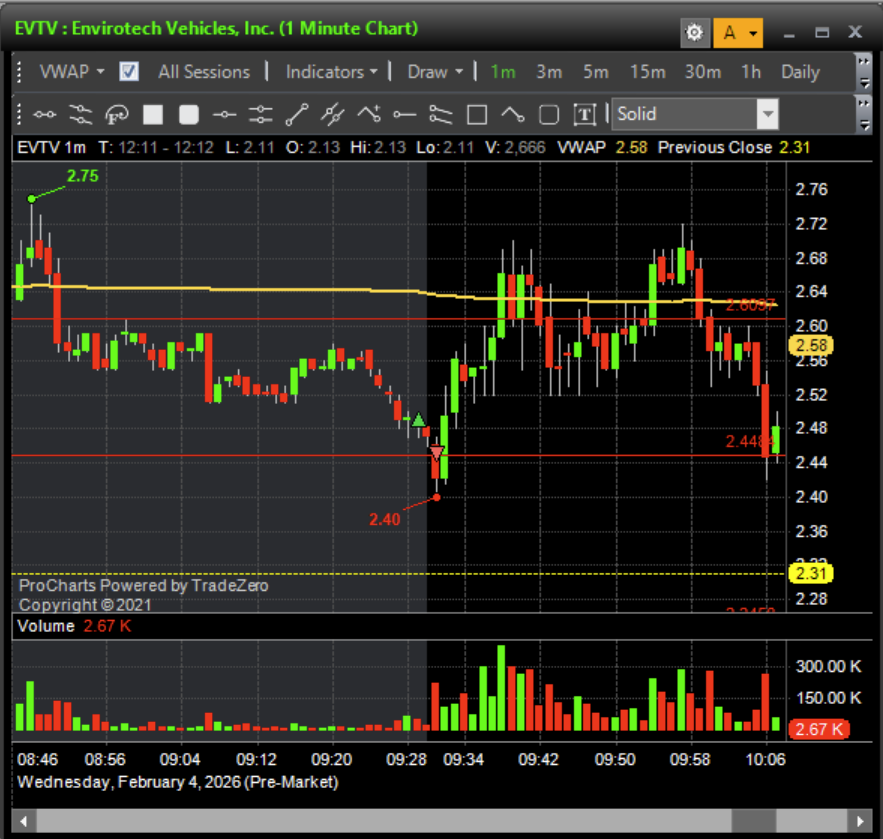
Task: Select the filled rounded rectangle tool
Action: 189,114
